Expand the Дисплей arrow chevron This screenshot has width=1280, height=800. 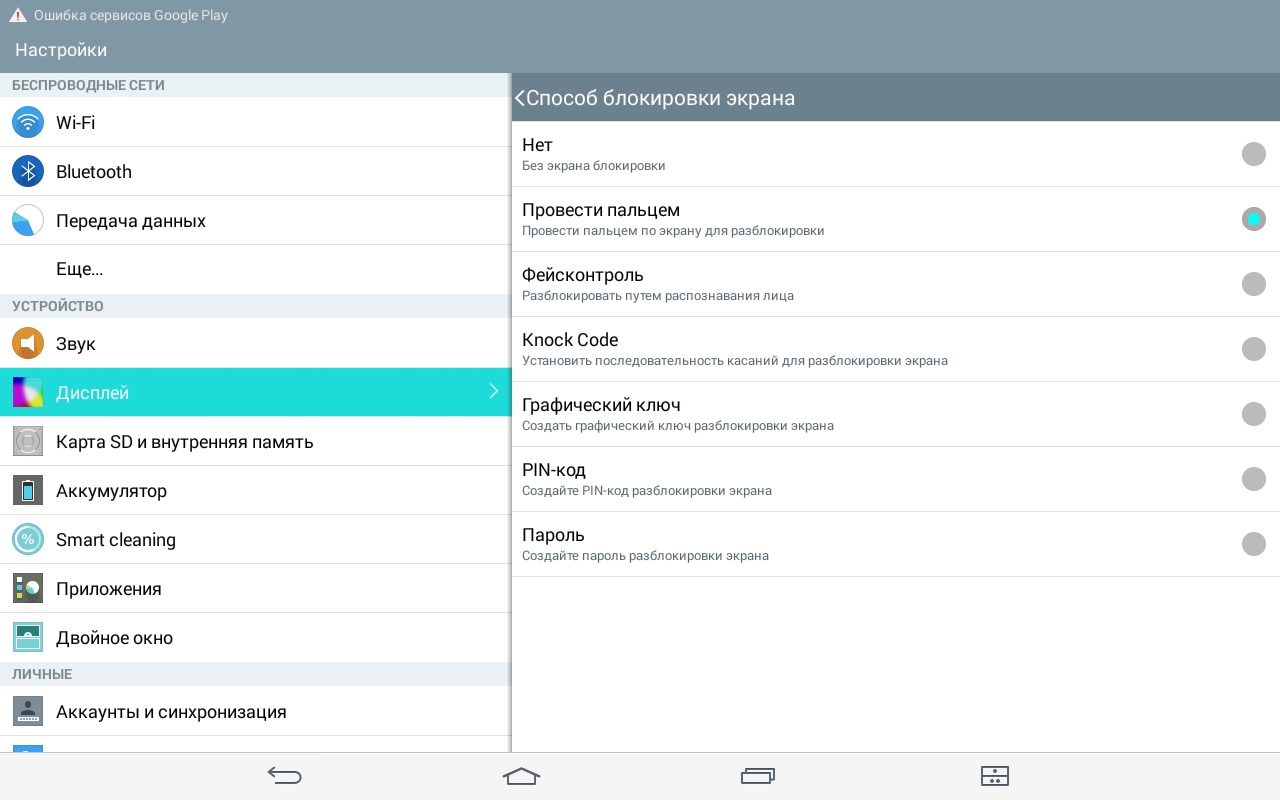pos(493,392)
